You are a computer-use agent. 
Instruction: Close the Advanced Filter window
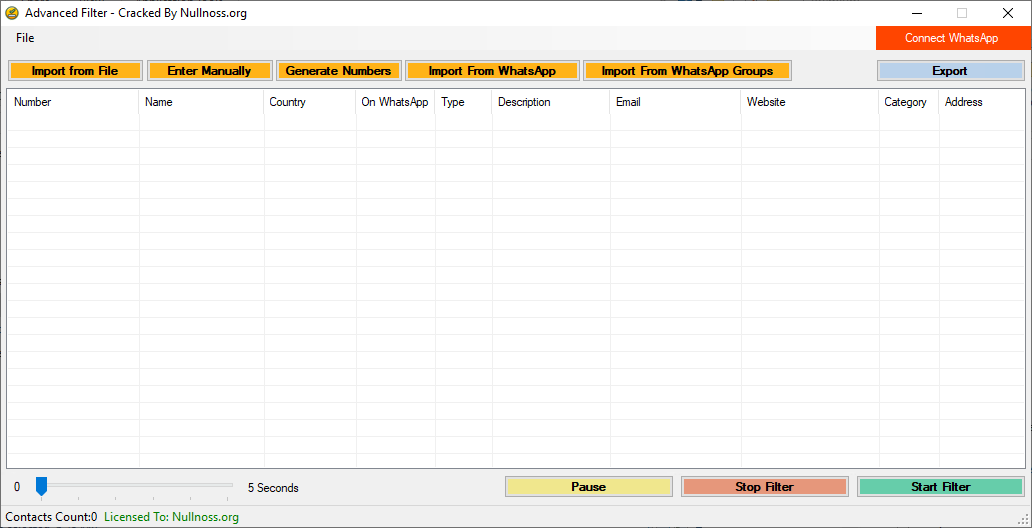tap(1008, 13)
